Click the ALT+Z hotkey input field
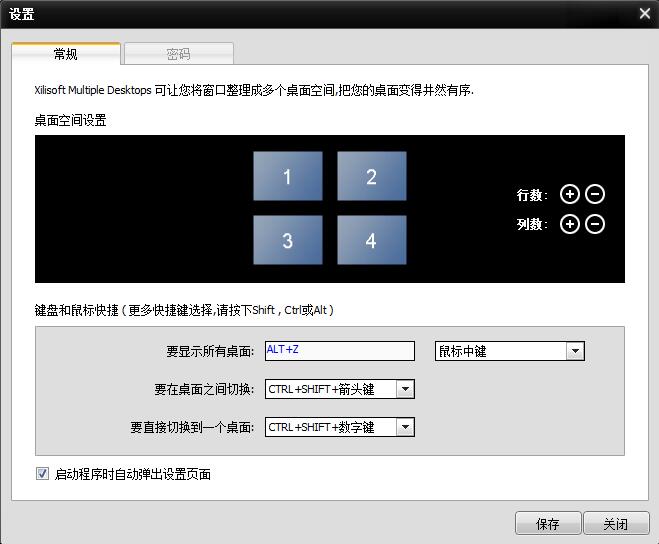This screenshot has height=544, width=659. 339,351
